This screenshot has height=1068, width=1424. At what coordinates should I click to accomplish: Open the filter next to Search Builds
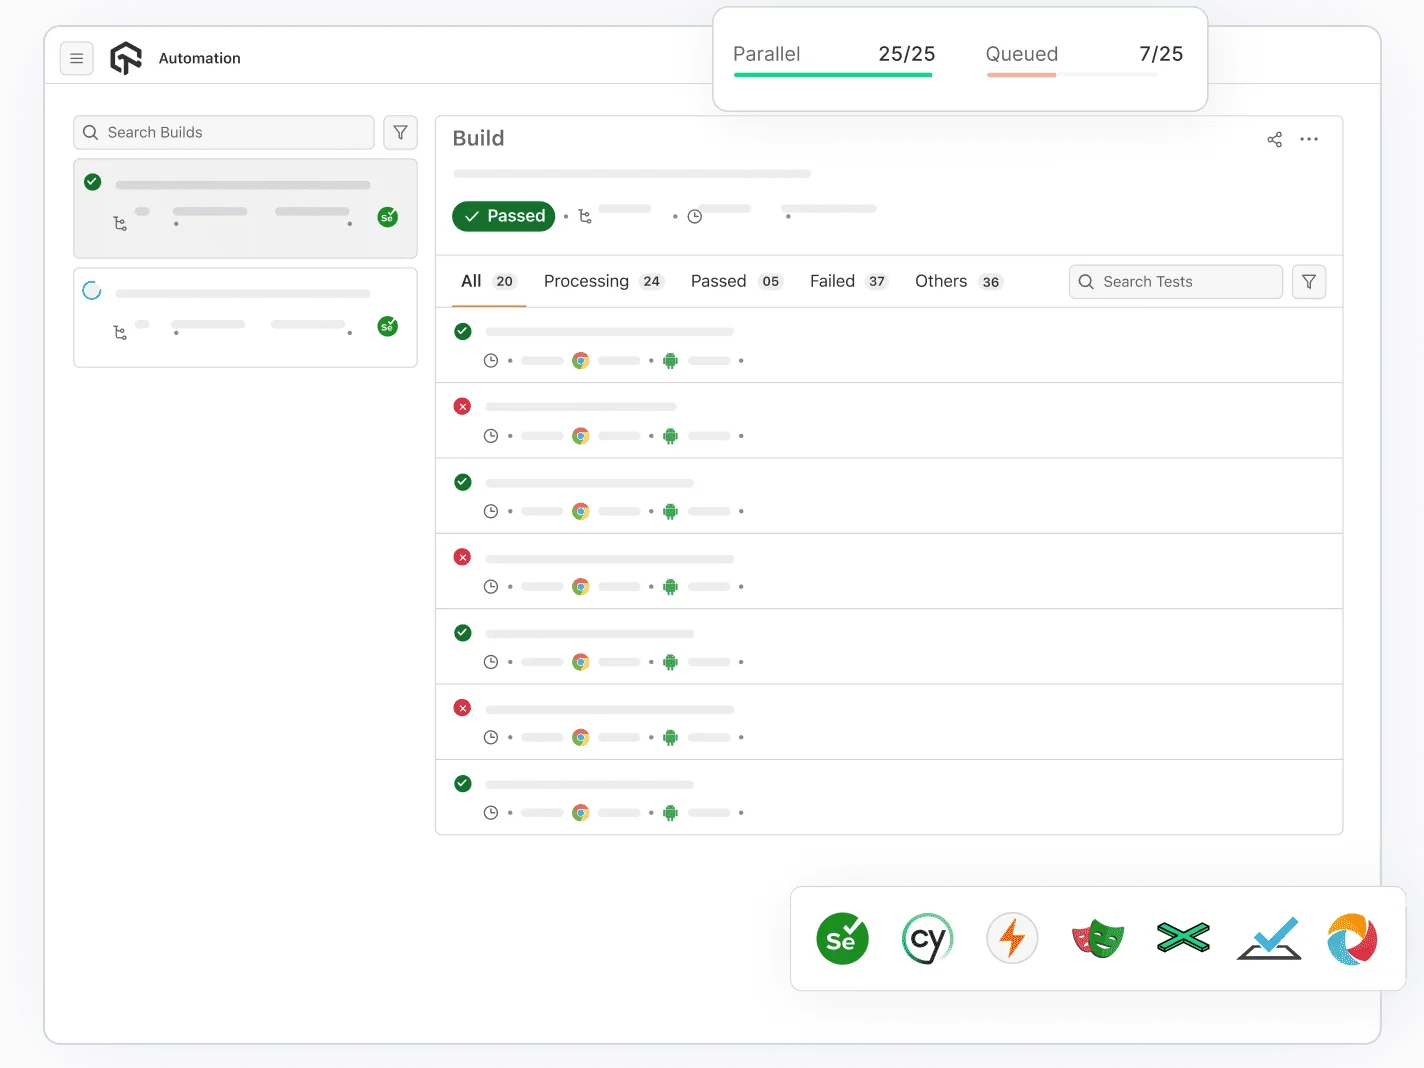click(400, 132)
